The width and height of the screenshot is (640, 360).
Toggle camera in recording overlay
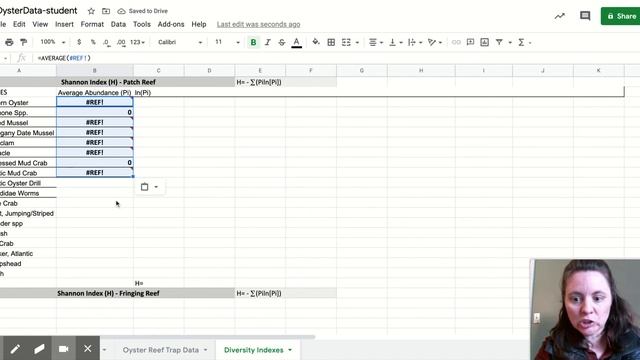coord(63,349)
